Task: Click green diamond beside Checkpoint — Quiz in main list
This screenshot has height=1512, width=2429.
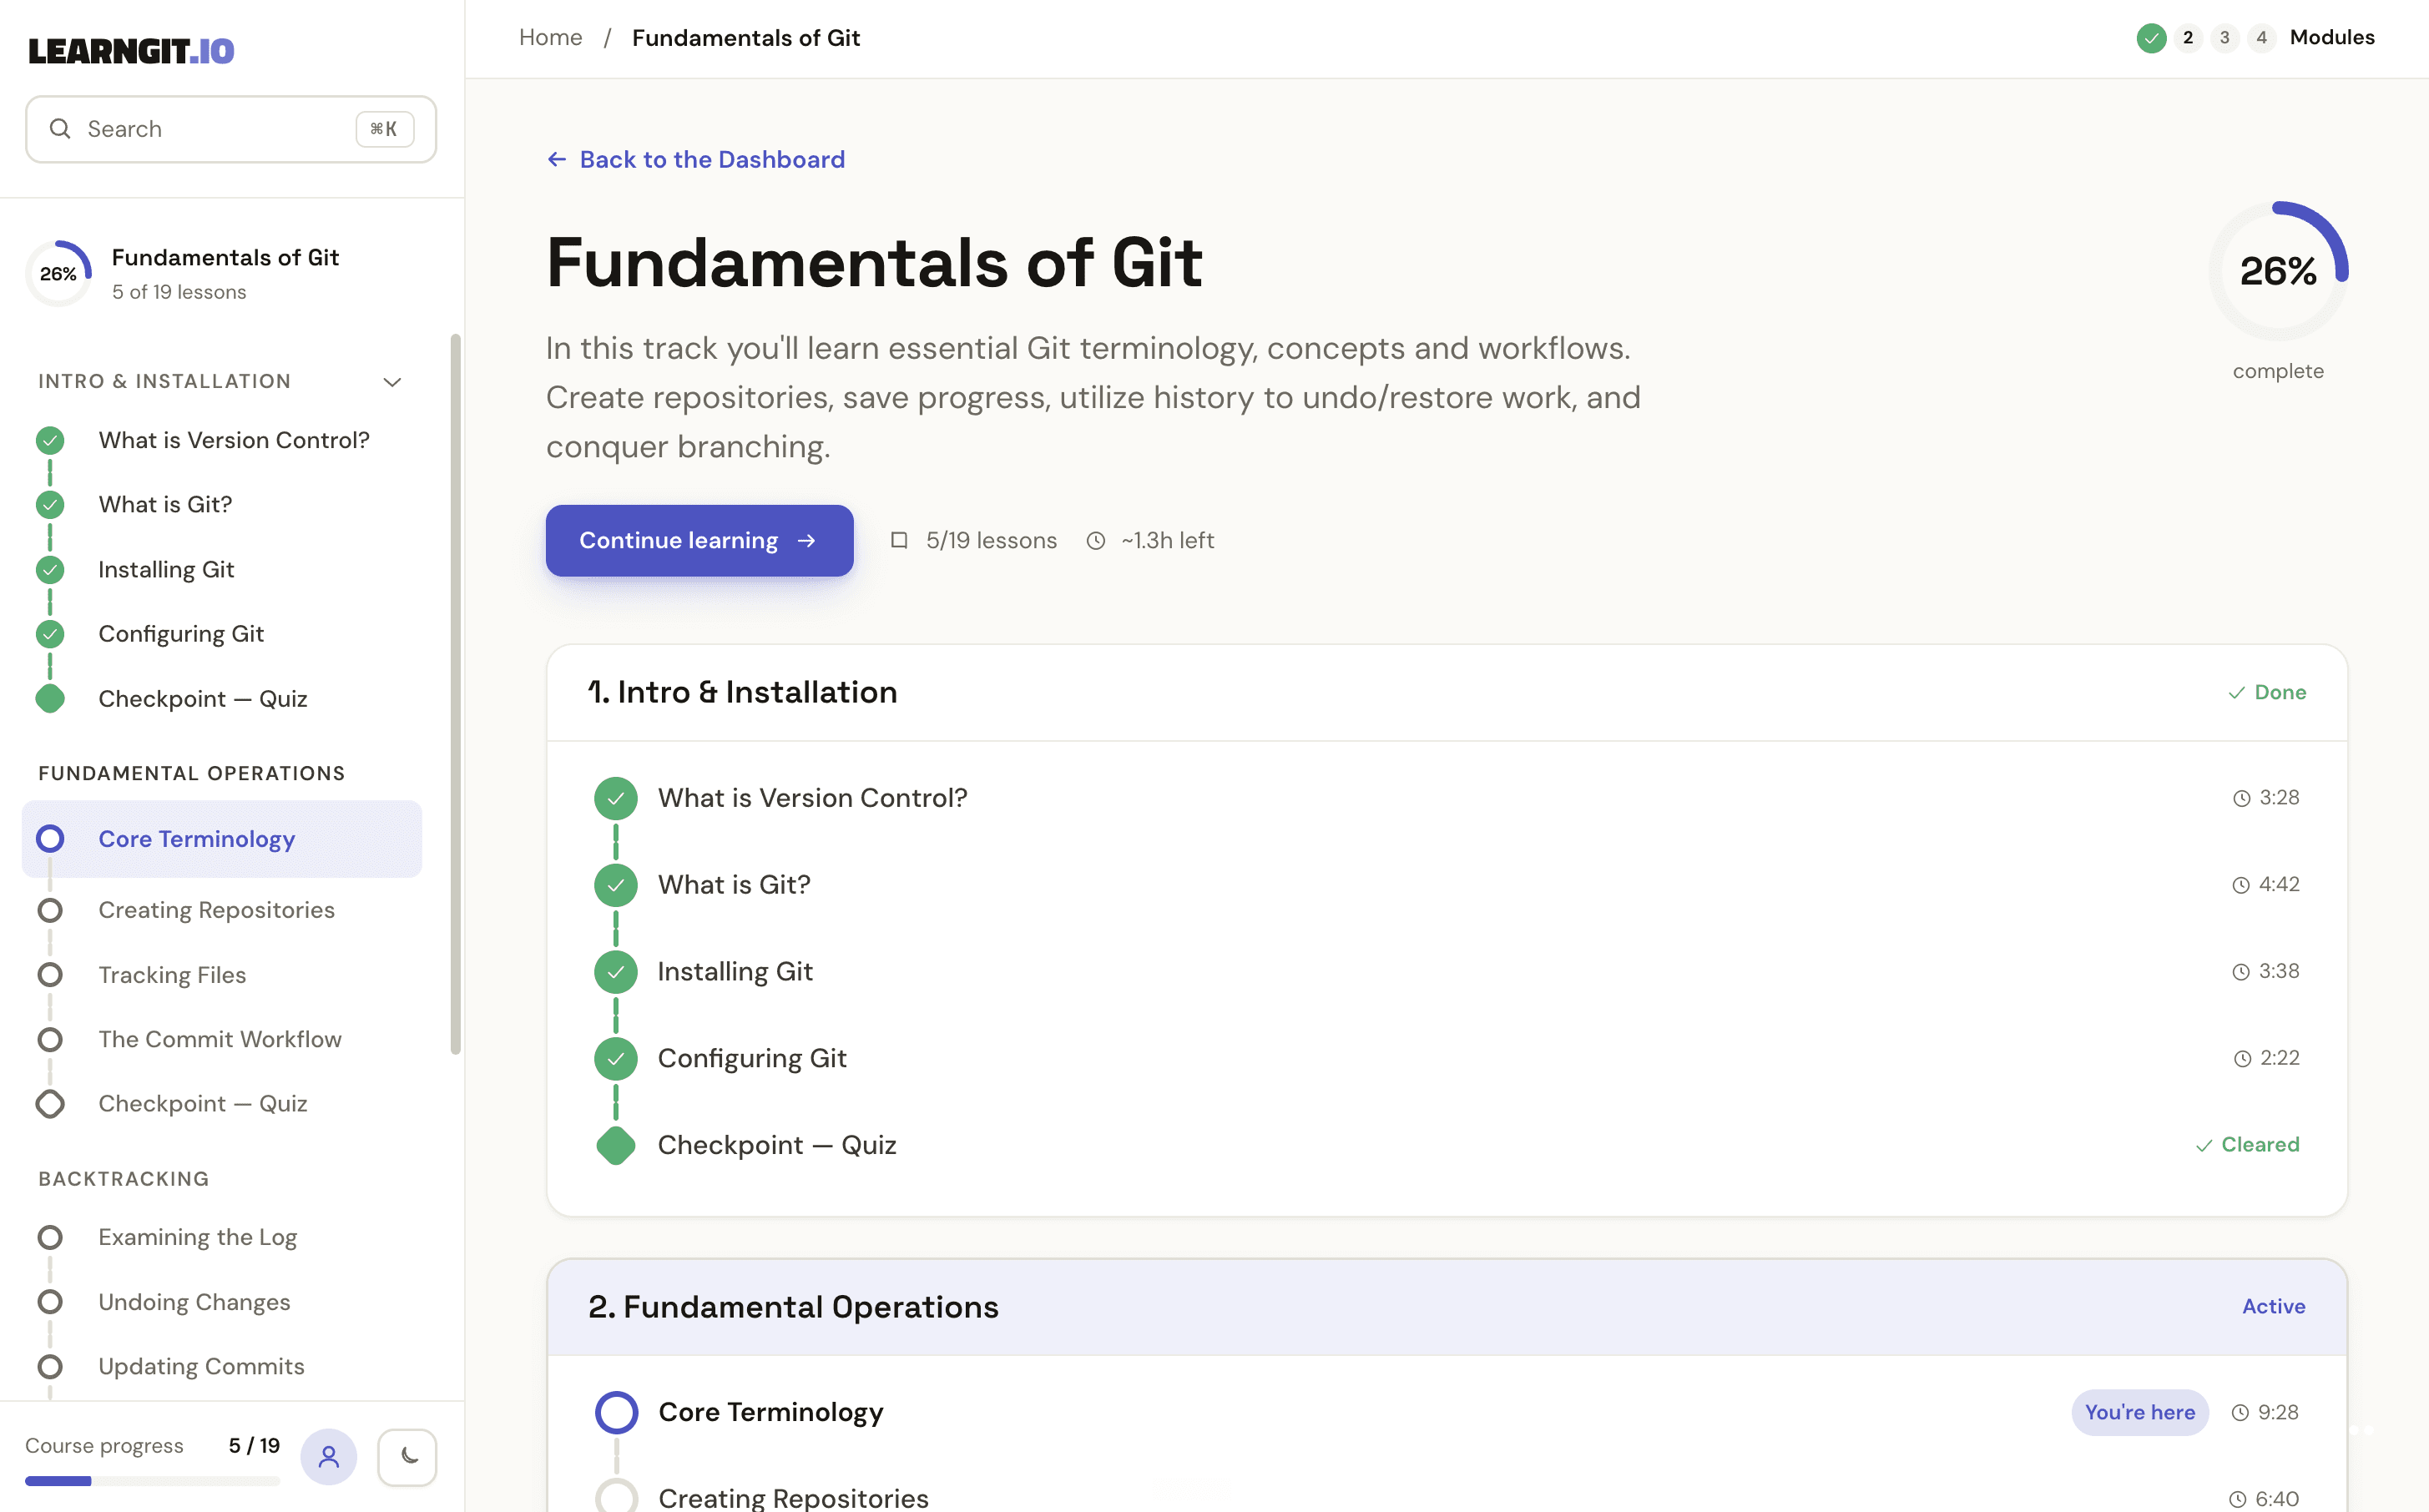Action: coord(616,1146)
